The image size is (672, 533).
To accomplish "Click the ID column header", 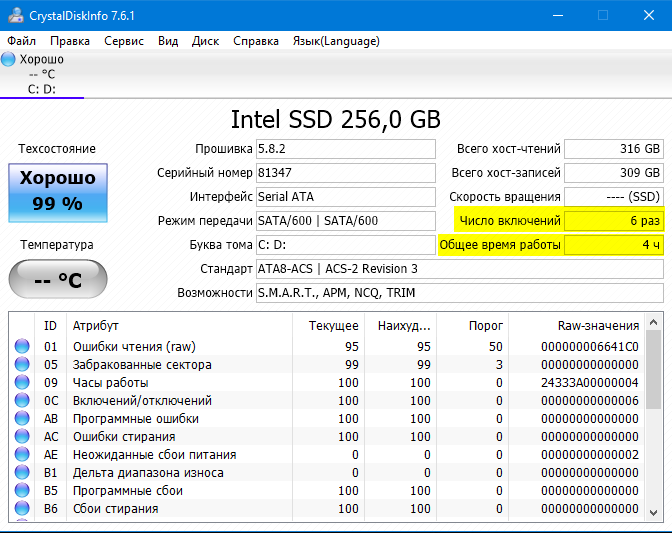I will (50, 326).
